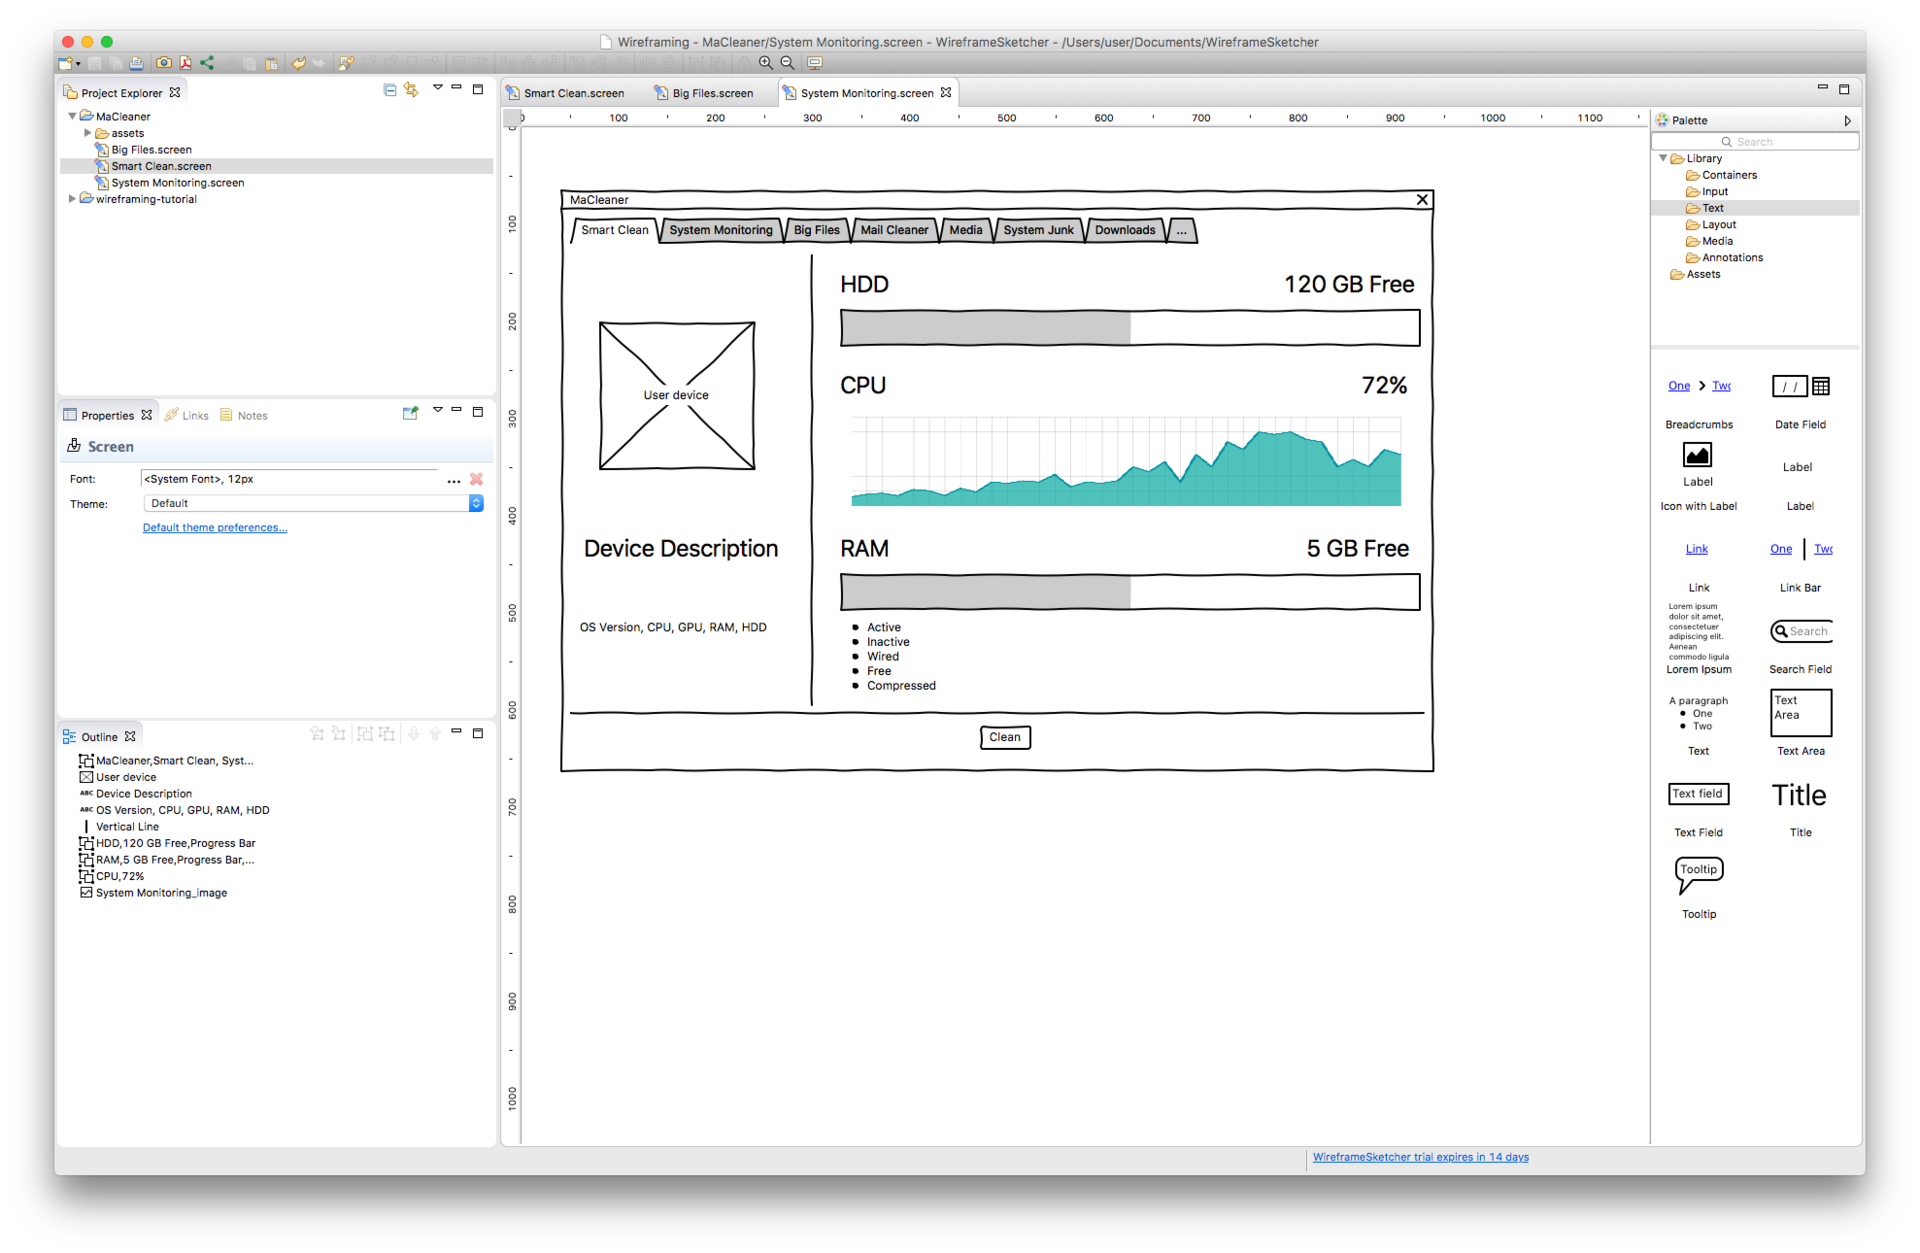Collapse all in Project Explorer

(390, 90)
